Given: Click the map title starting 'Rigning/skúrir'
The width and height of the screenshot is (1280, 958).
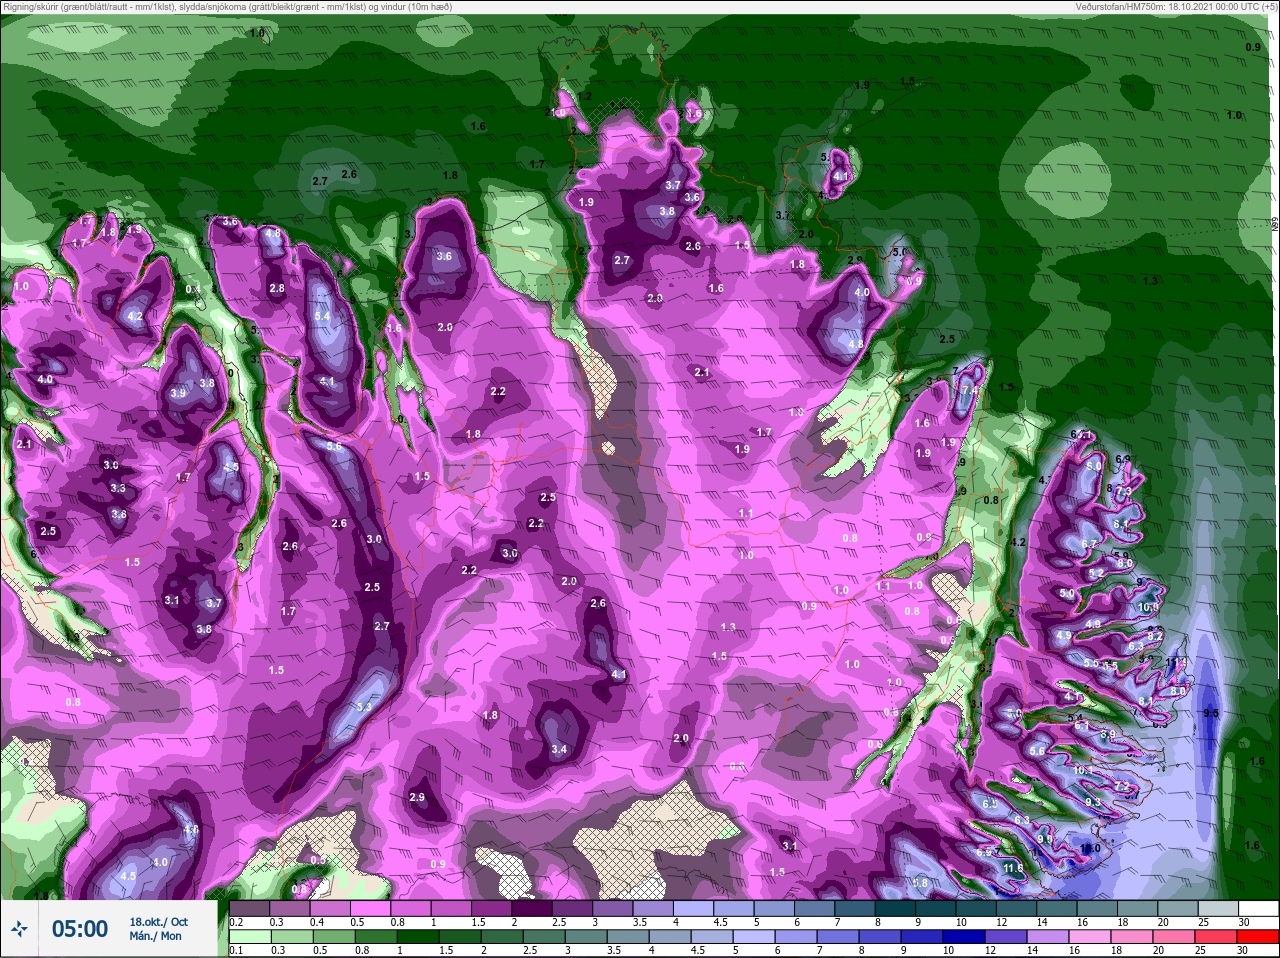Looking at the screenshot, I should coord(226,6).
